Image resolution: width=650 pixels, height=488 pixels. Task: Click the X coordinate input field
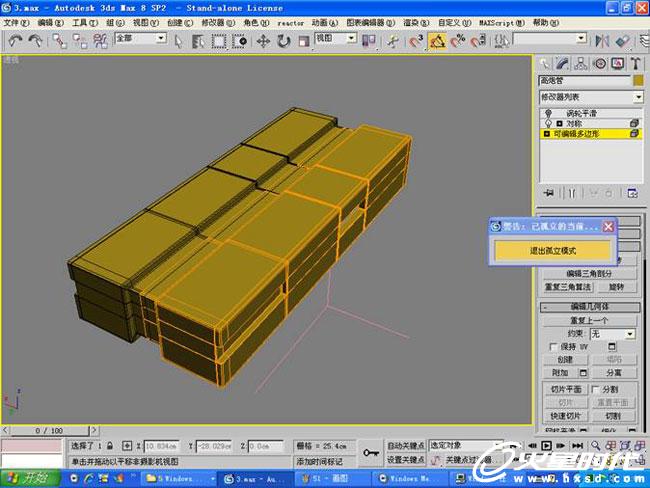pos(162,446)
